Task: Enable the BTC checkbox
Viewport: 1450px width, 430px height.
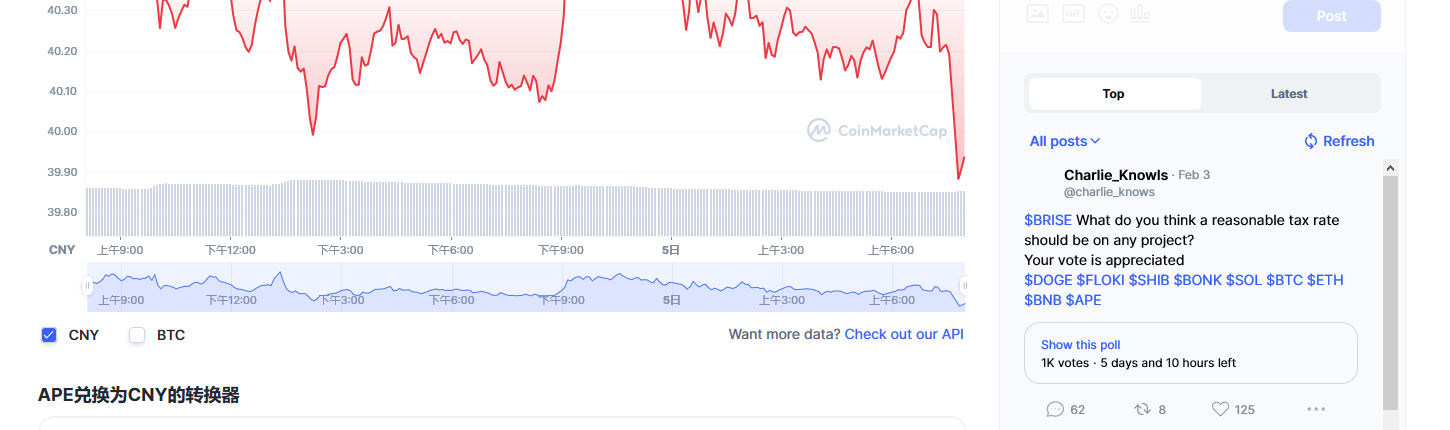Action: tap(138, 335)
